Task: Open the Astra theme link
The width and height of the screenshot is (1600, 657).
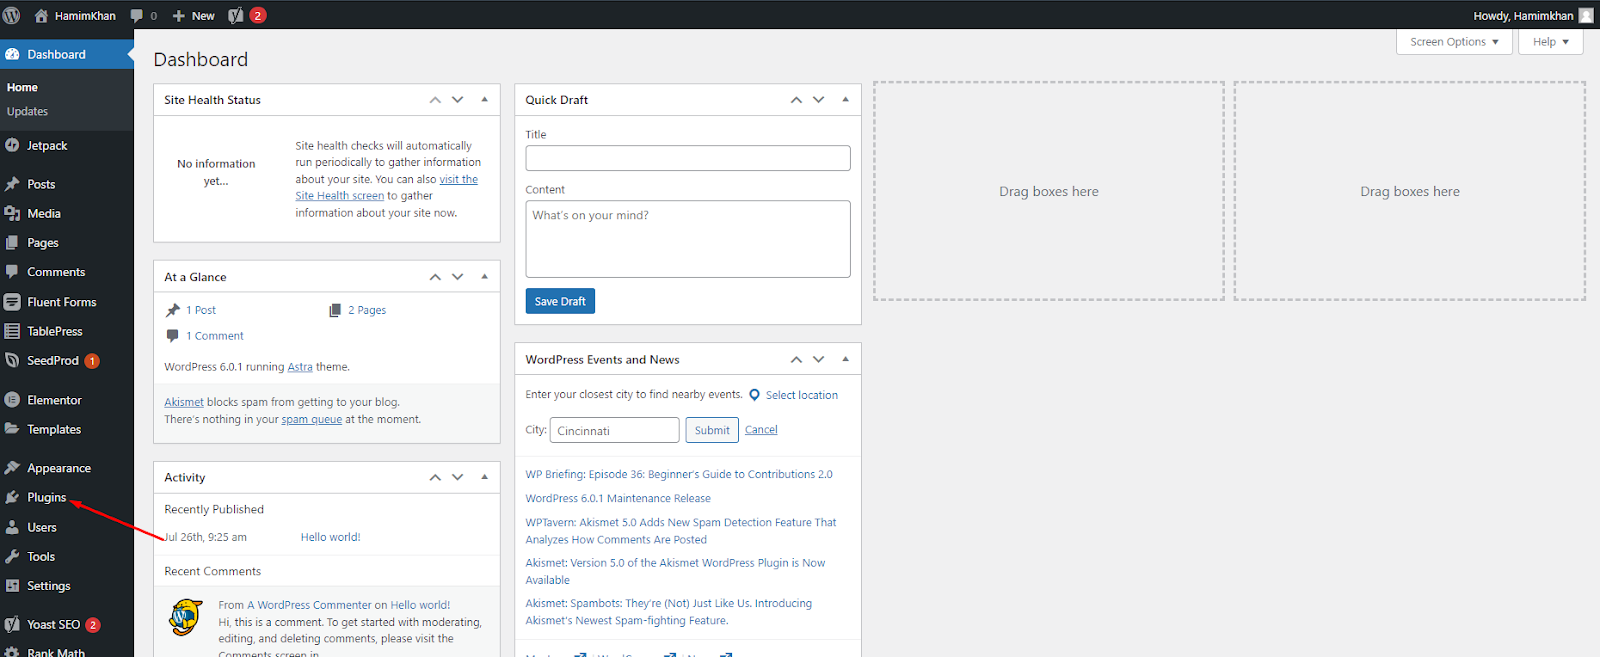Action: click(300, 367)
